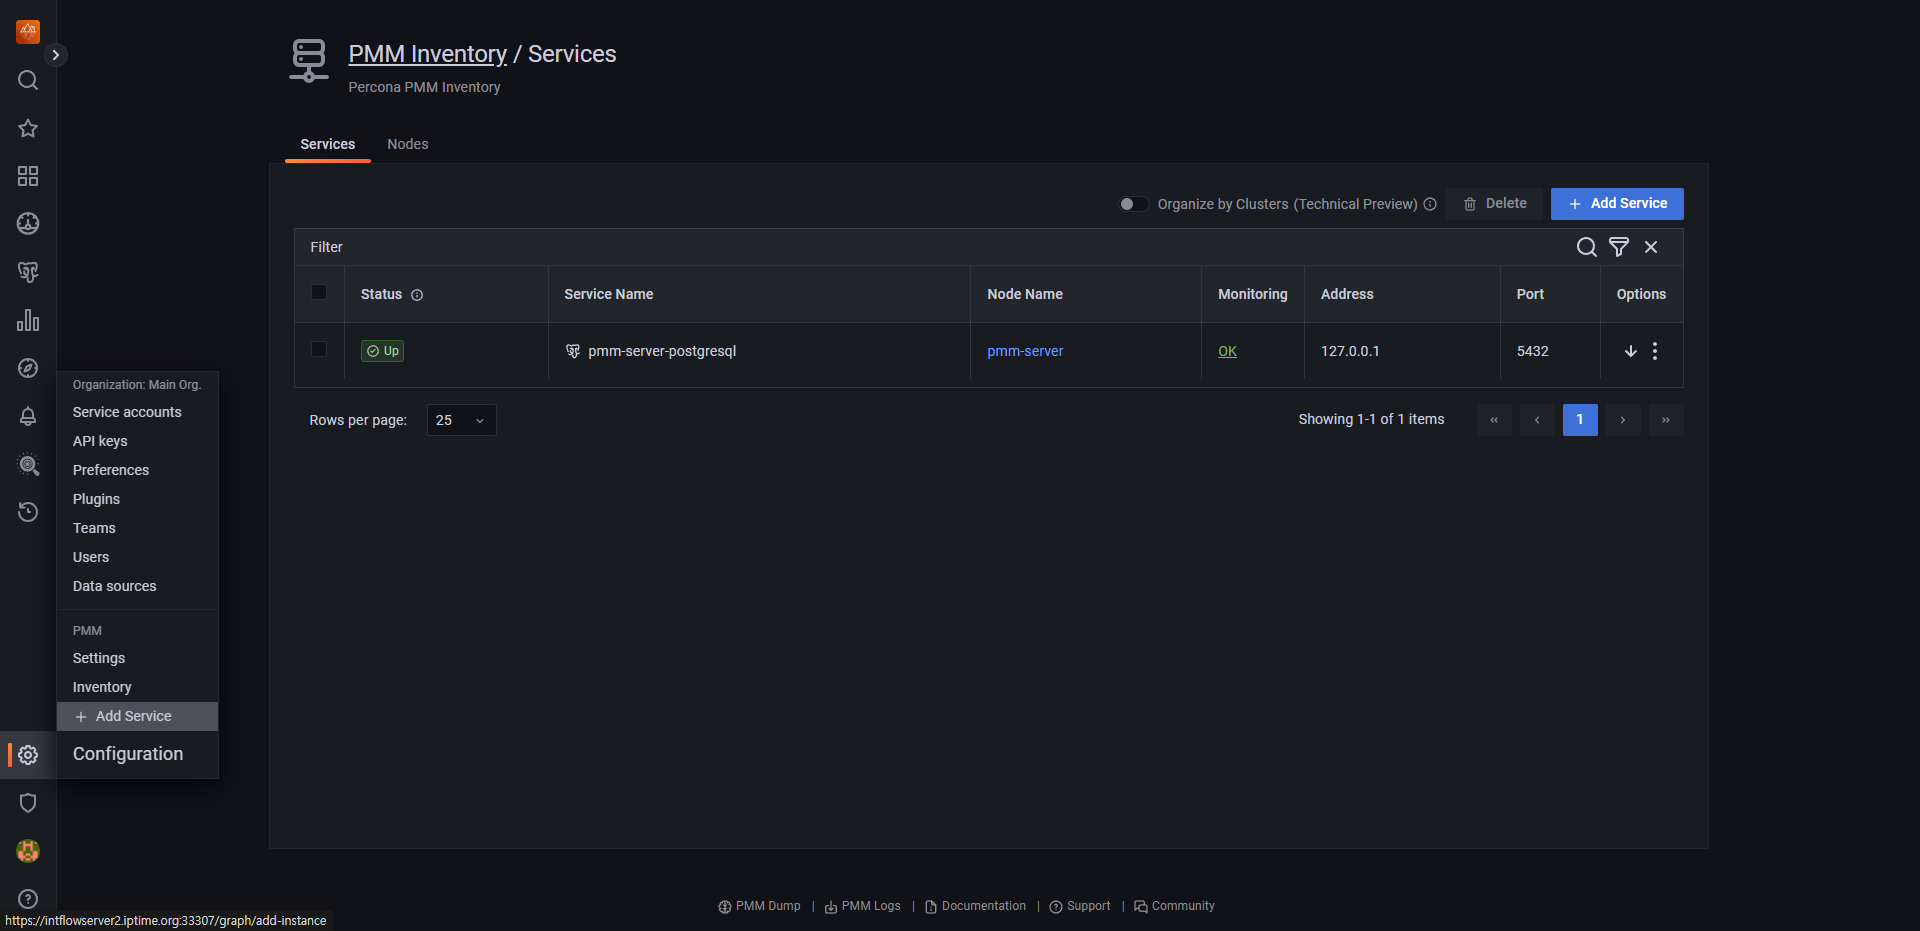1920x931 pixels.
Task: Open the search dashboards icon
Action: [x=28, y=80]
